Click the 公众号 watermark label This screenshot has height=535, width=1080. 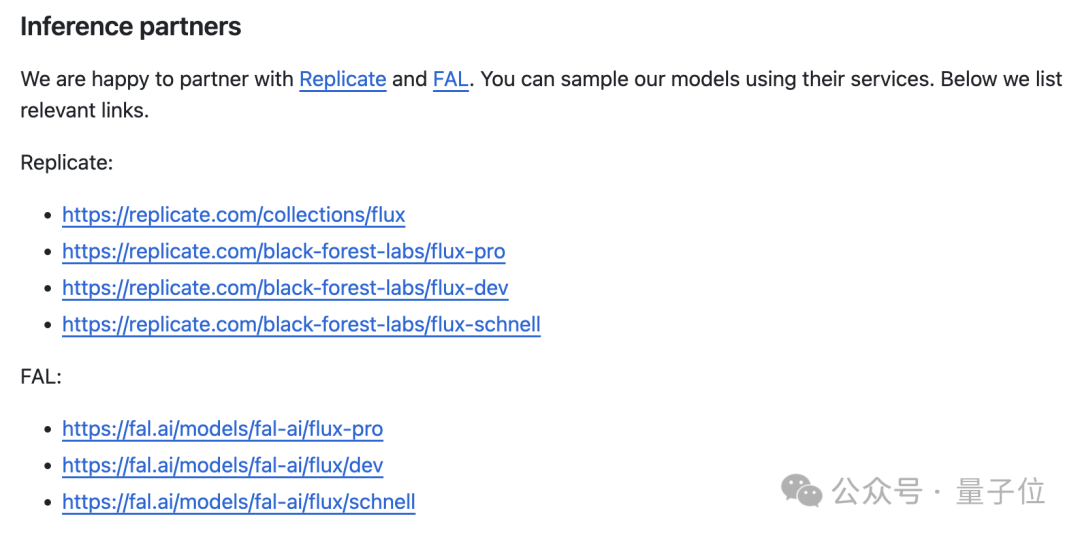tap(876, 491)
